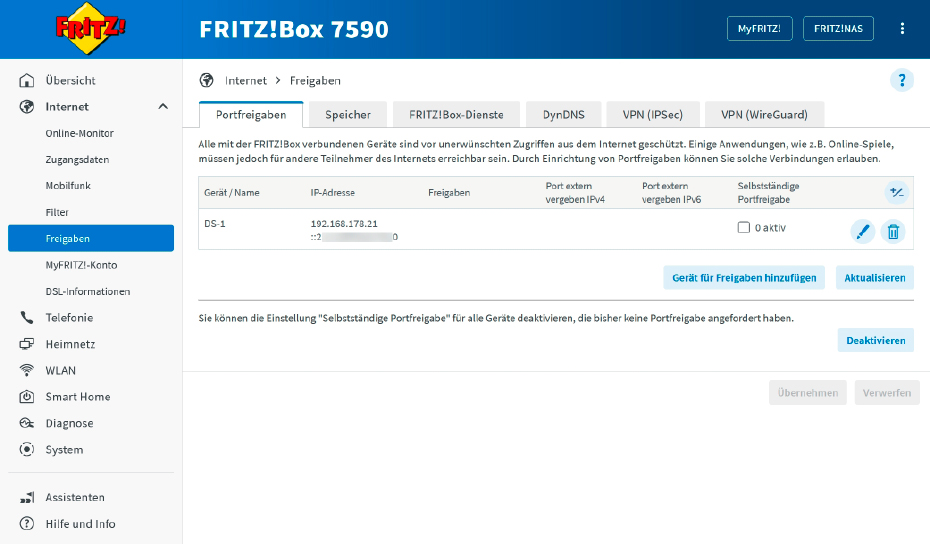Screen dimensions: 930x544
Task: Open Telefonie from the sidebar
Action: [x=69, y=318]
